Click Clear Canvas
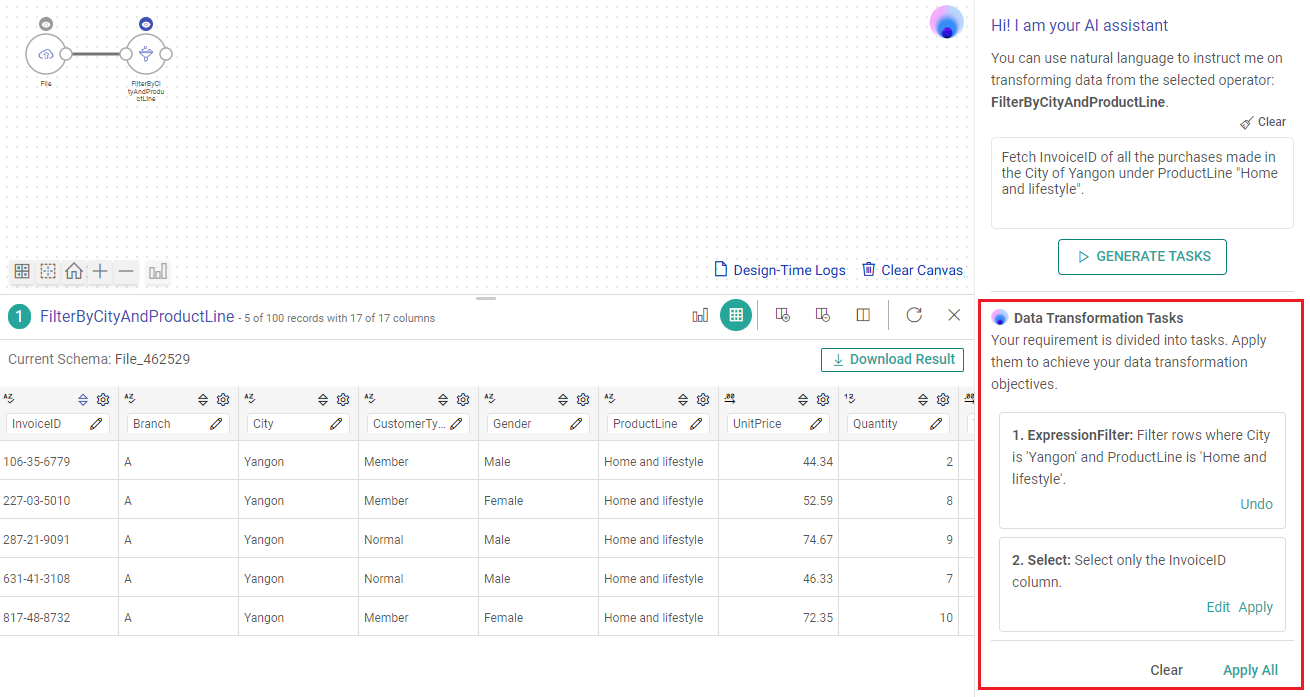 coord(912,270)
